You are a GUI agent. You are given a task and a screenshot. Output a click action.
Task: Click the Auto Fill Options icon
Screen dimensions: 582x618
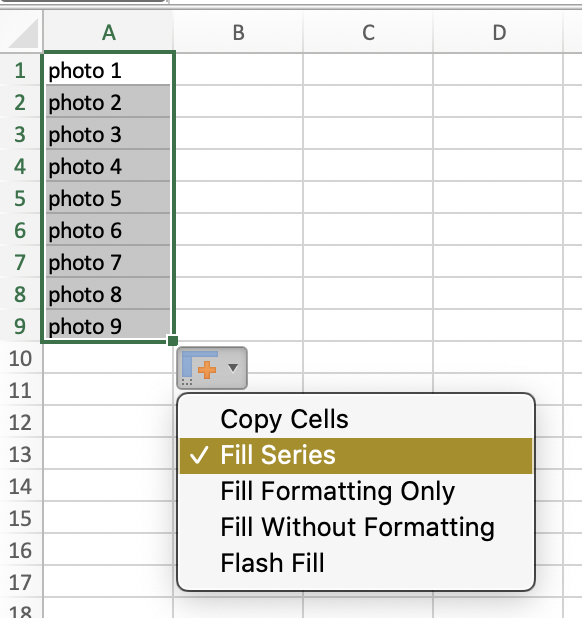tap(200, 368)
